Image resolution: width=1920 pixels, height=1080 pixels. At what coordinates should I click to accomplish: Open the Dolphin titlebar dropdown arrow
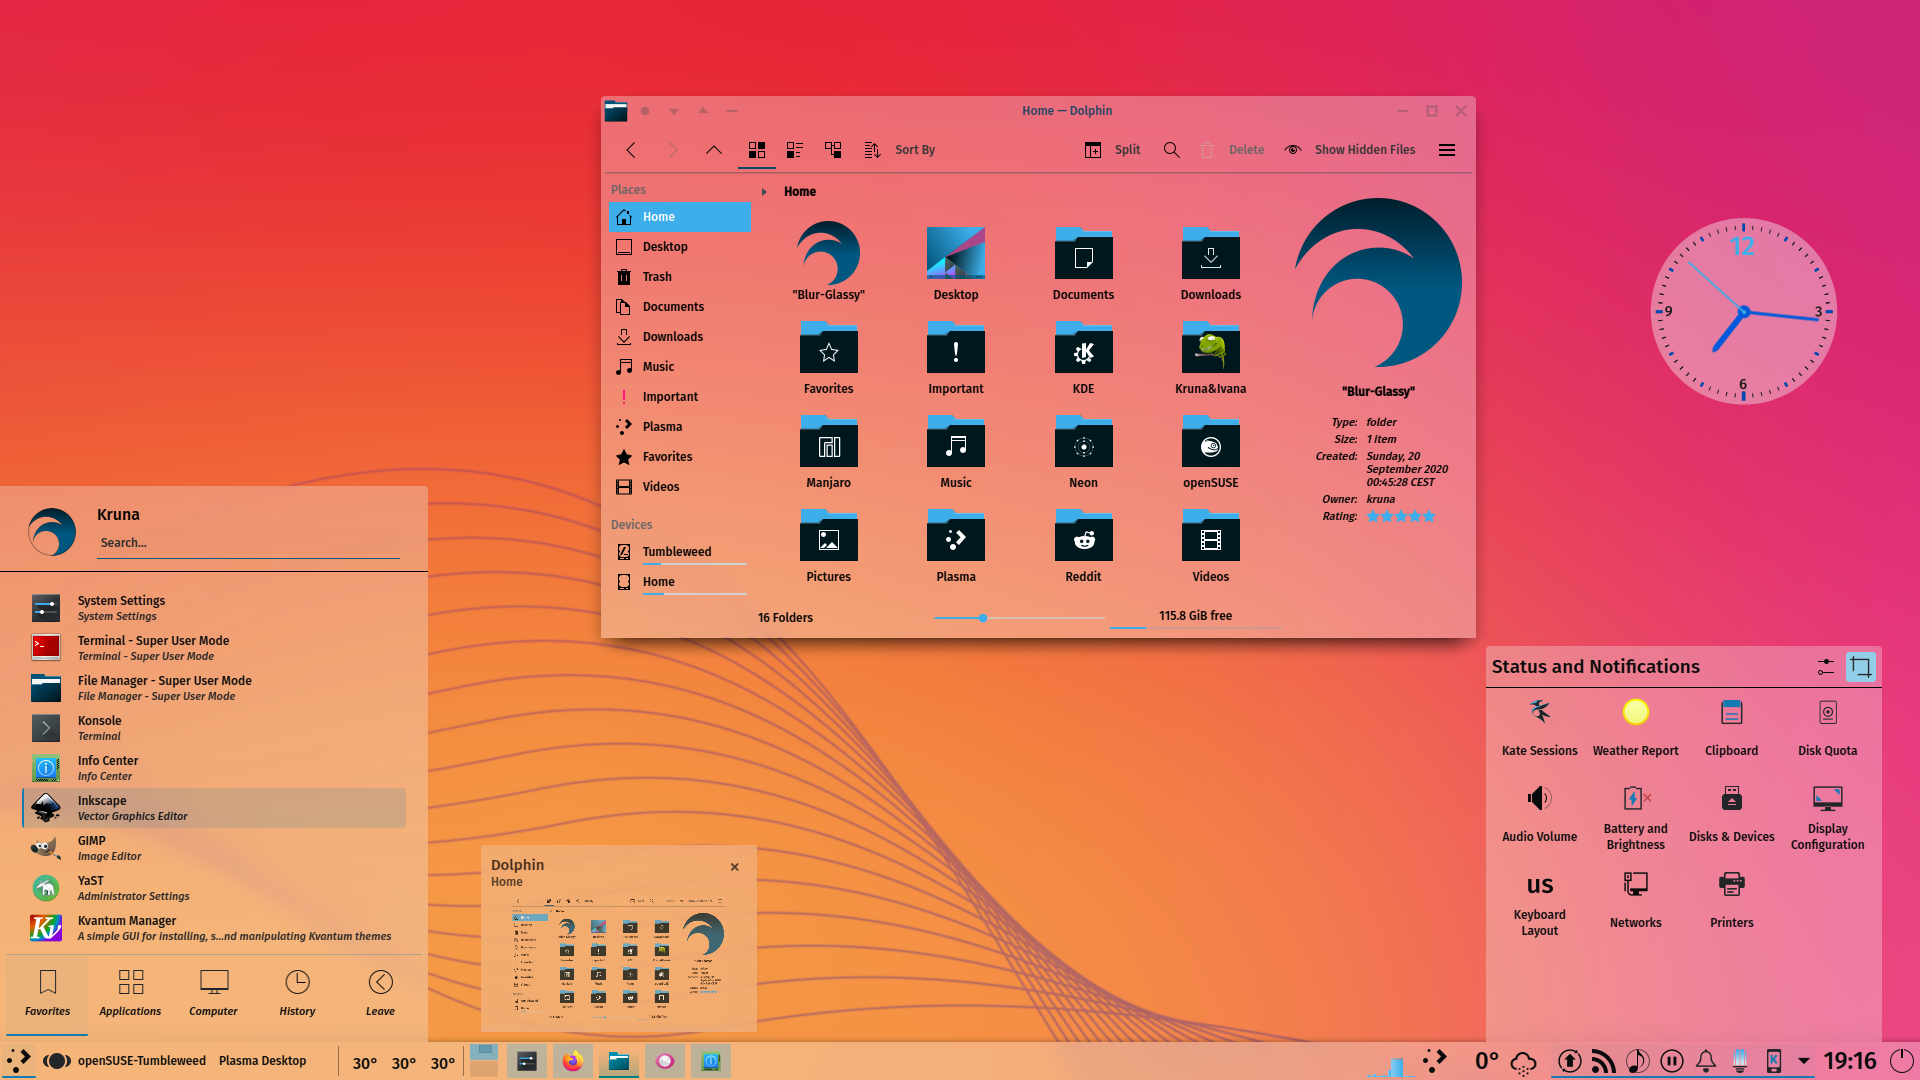point(674,111)
